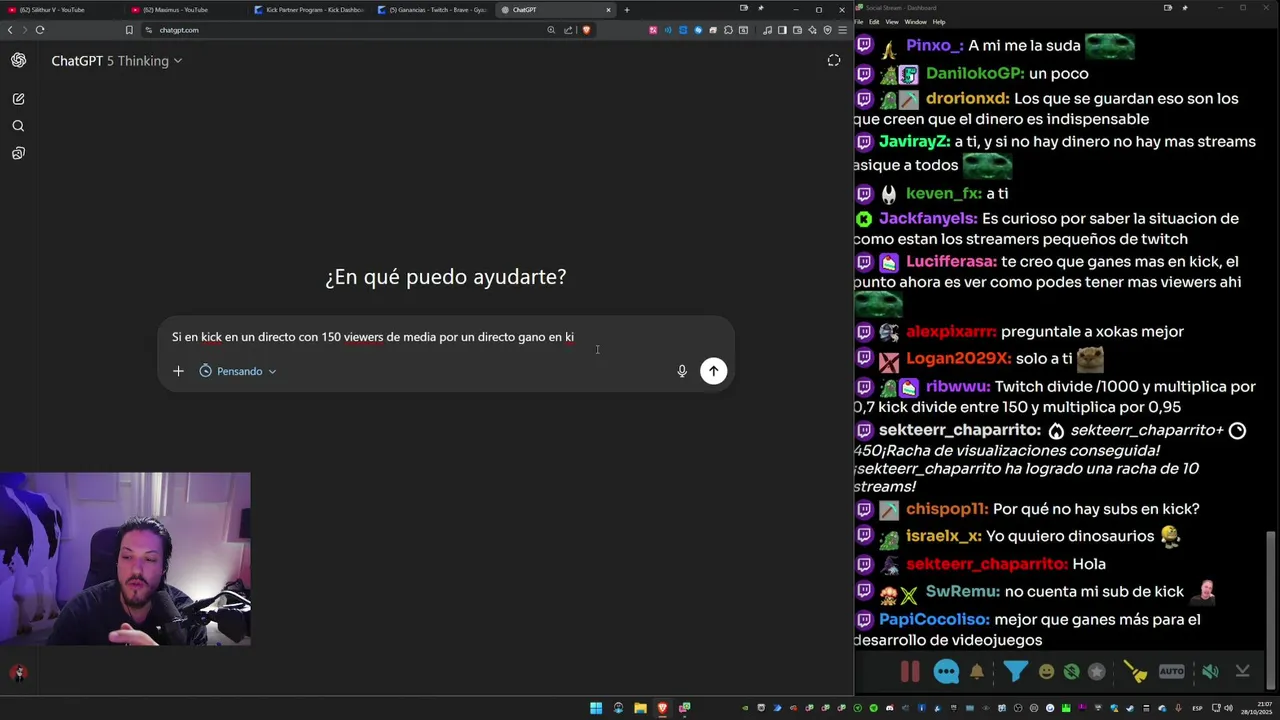1280x720 pixels.
Task: Open the music note playlist icon in toolbar
Action: tap(767, 30)
